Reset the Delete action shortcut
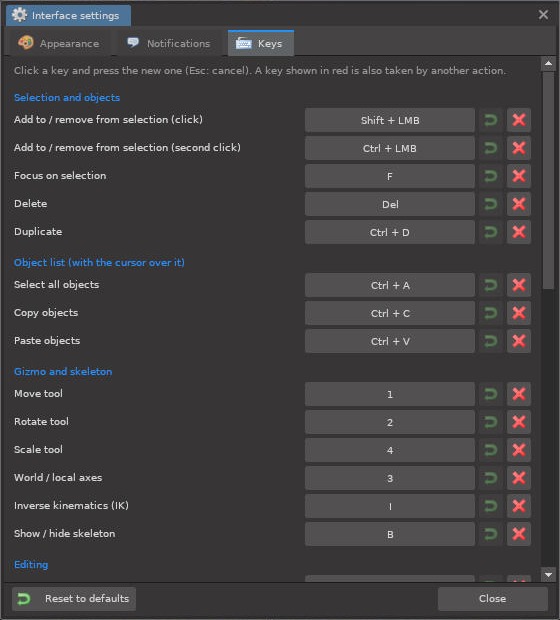 coord(491,204)
